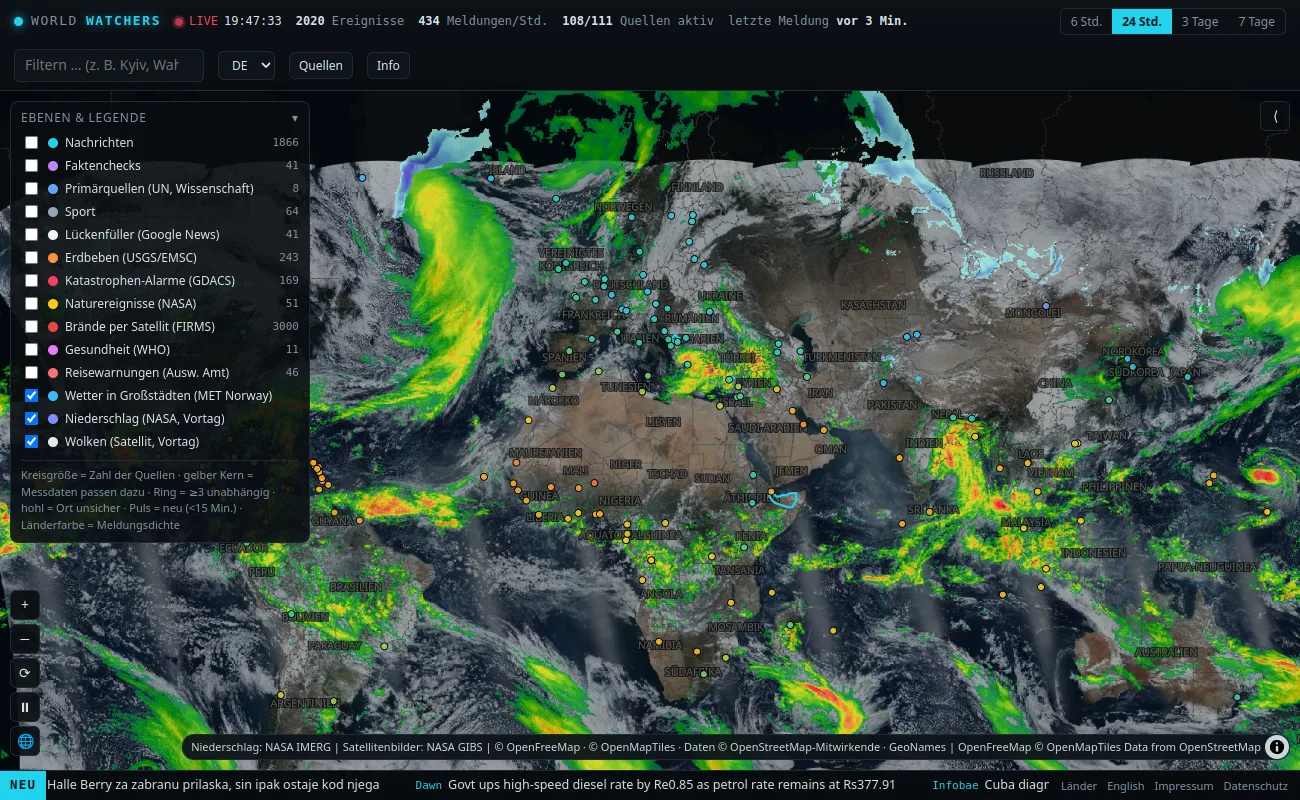The height and width of the screenshot is (800, 1300).
Task: Open the Impressum link
Action: [1183, 786]
